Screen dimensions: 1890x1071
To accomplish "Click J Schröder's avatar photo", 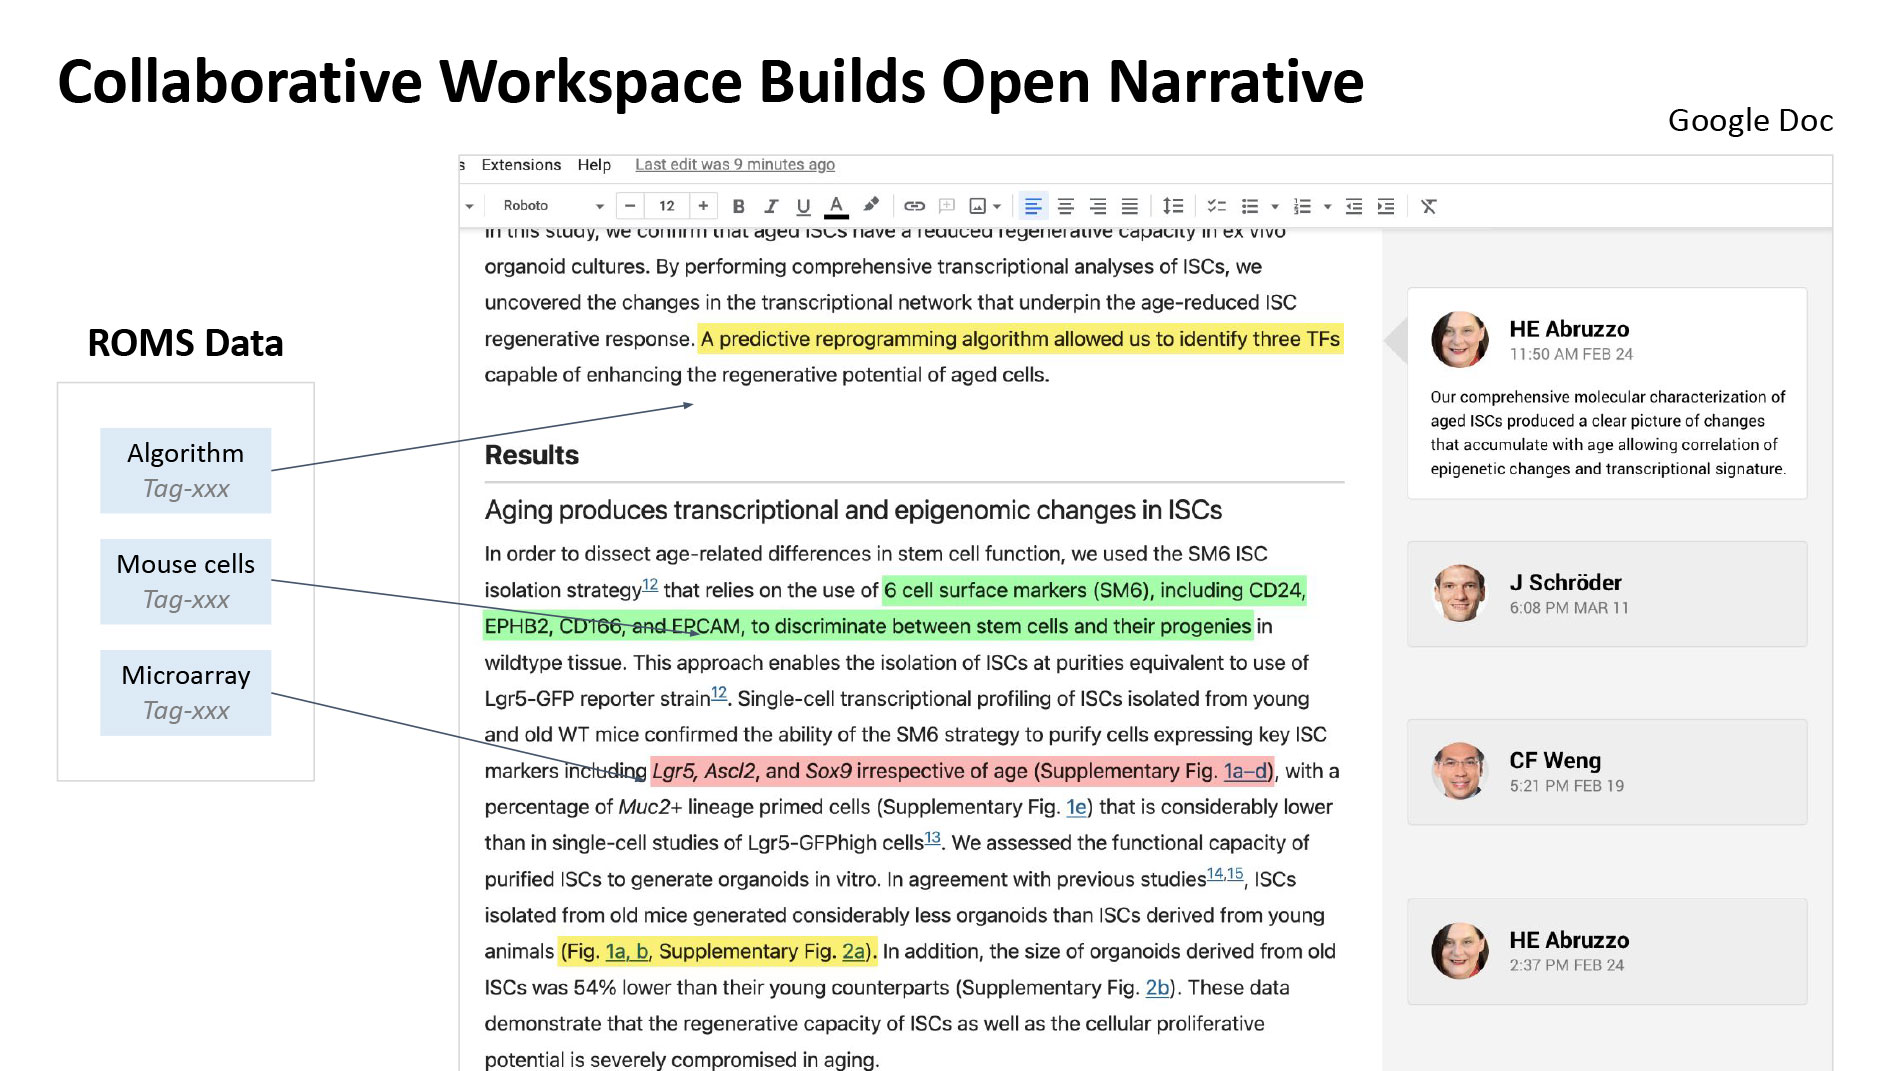I will click(1459, 593).
